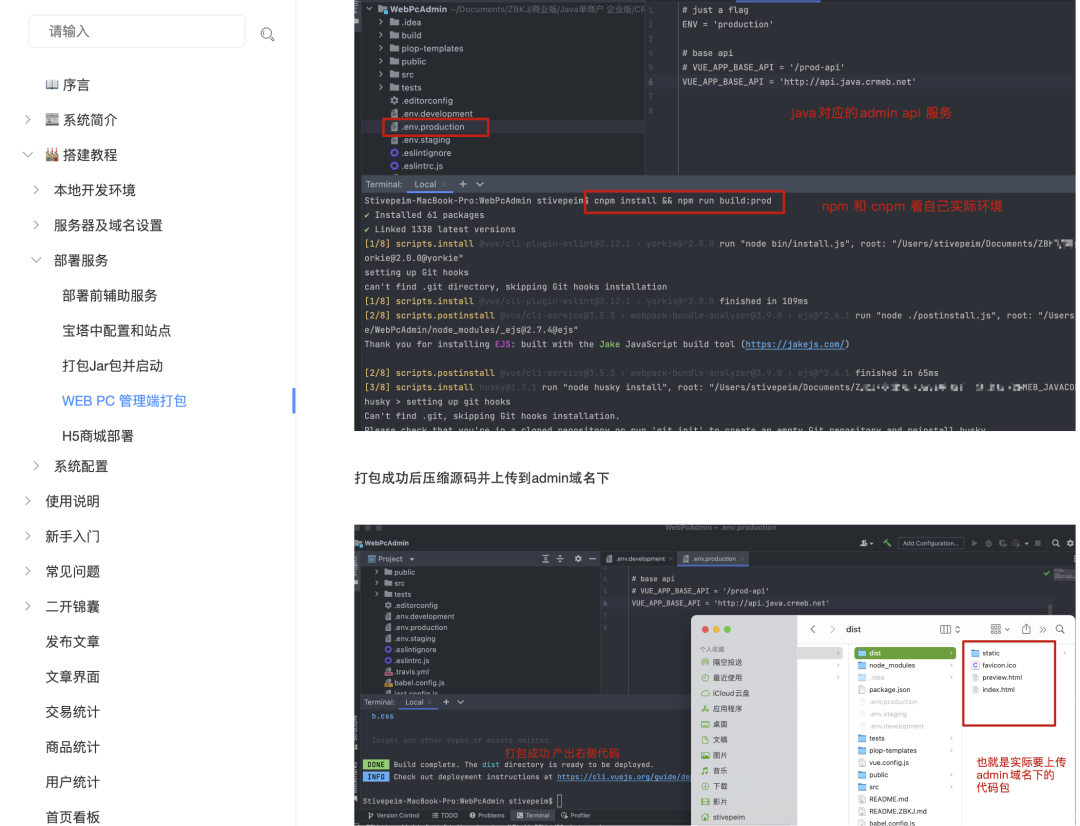Expand 新手入门 chevron
Screen dimensions: 1080x826
click(x=27, y=536)
